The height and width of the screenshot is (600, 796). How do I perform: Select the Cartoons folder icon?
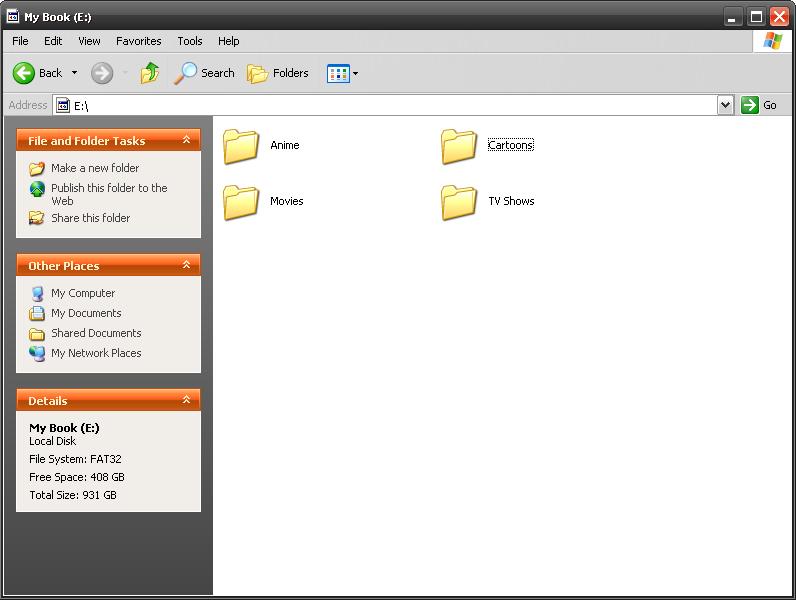pyautogui.click(x=459, y=146)
